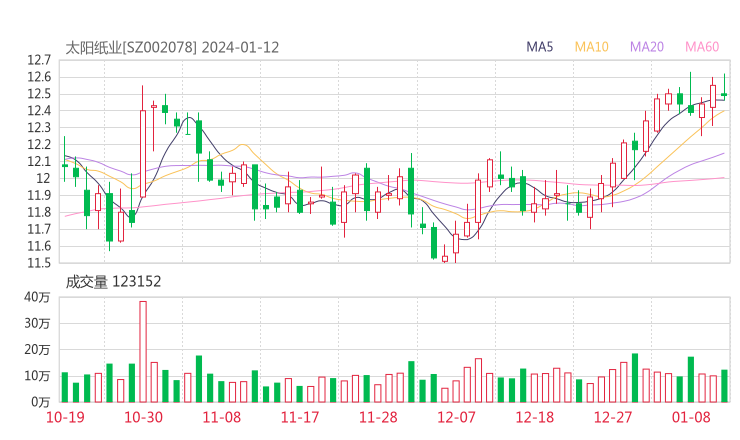Click the 12.3 price axis label

coord(39,127)
